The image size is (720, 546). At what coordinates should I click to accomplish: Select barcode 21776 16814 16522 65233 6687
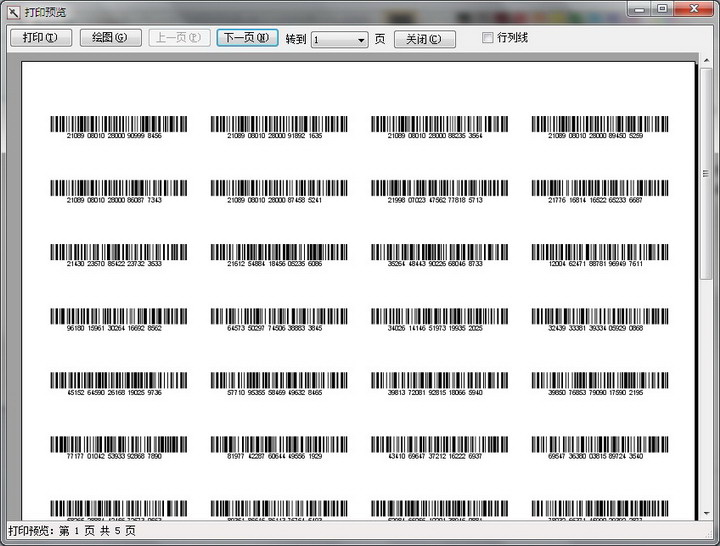(600, 191)
